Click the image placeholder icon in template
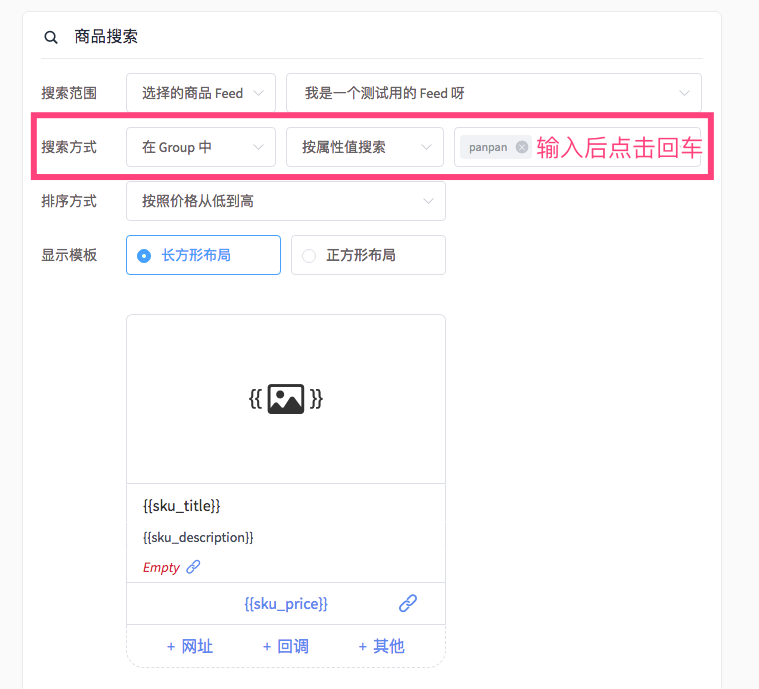This screenshot has height=689, width=759. coord(286,399)
